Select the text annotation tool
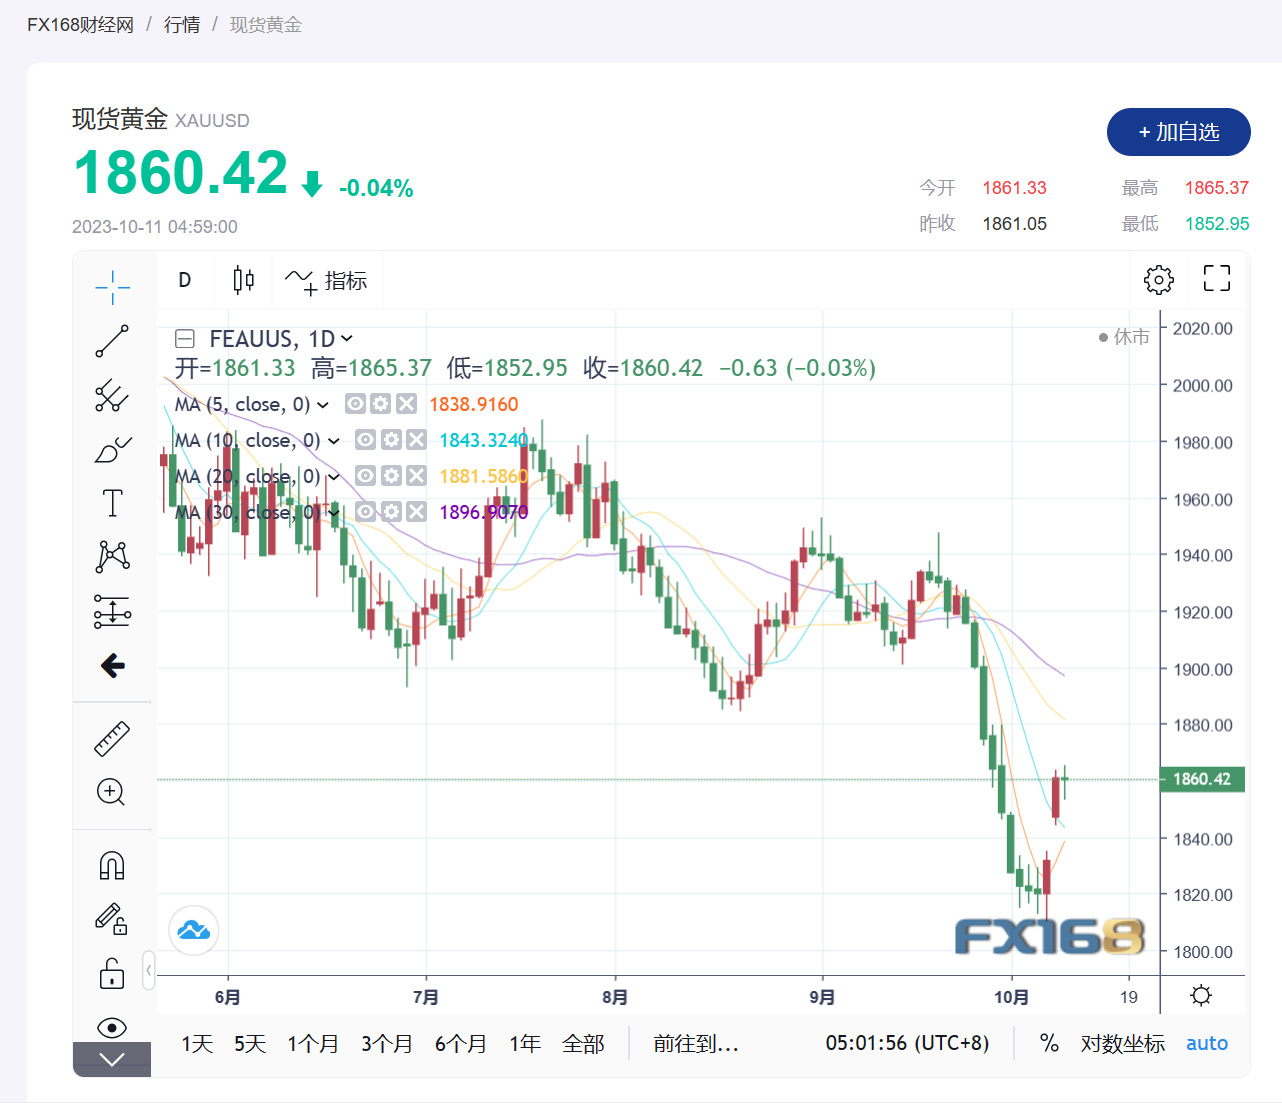This screenshot has width=1282, height=1103. tap(111, 503)
